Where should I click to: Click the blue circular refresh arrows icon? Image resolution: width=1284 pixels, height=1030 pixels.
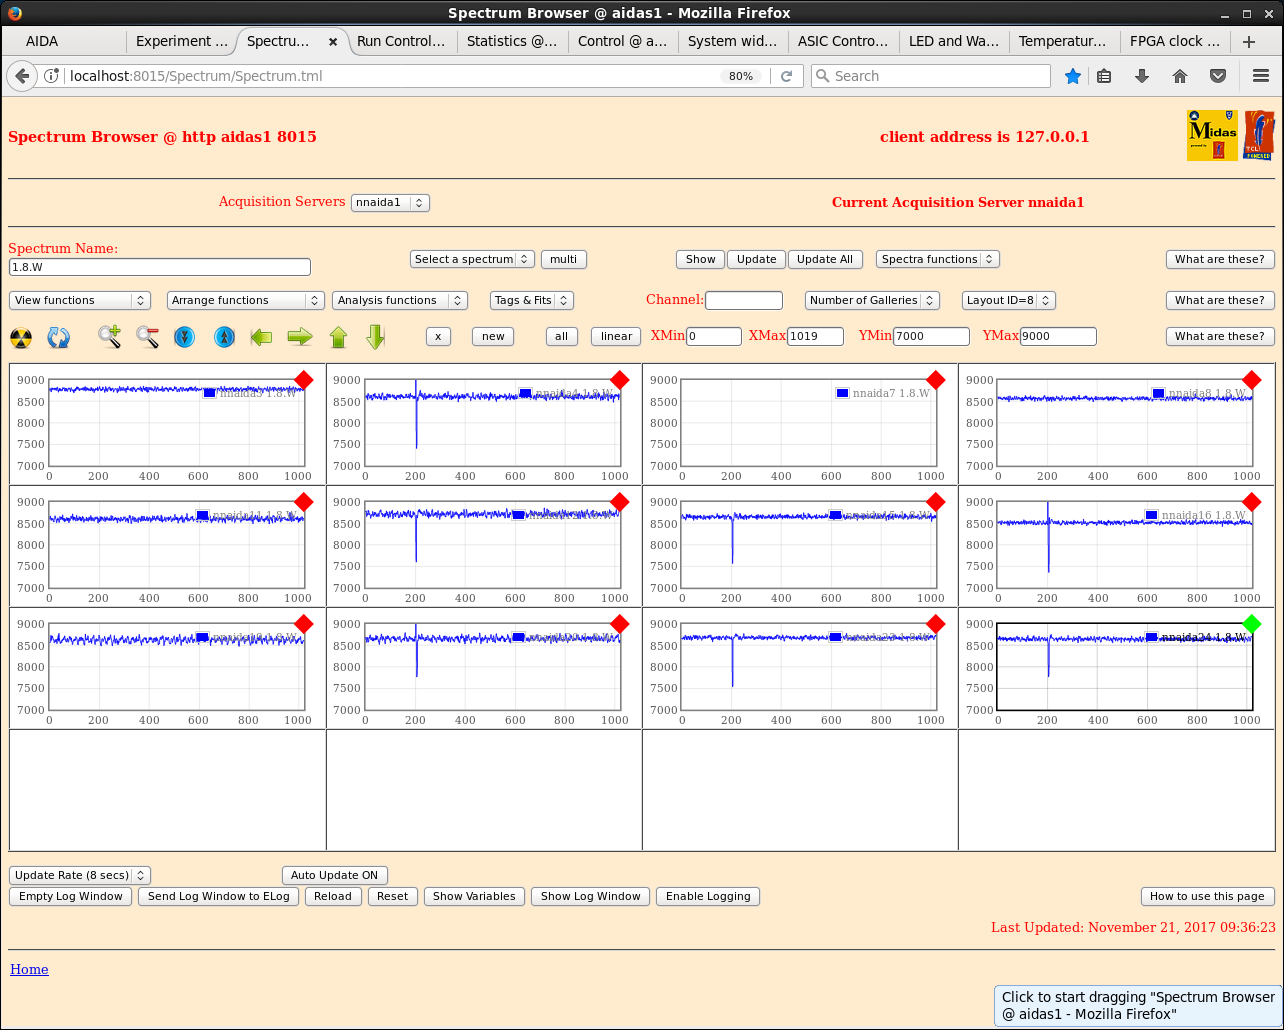(59, 337)
